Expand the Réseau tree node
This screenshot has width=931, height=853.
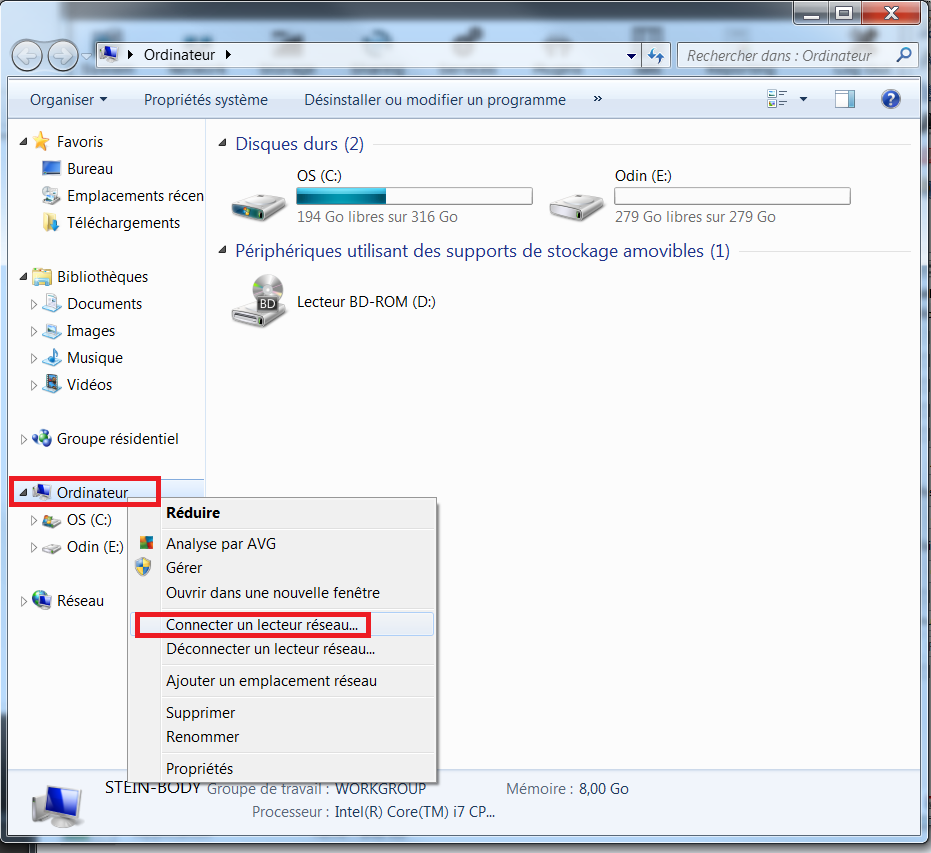(x=24, y=601)
